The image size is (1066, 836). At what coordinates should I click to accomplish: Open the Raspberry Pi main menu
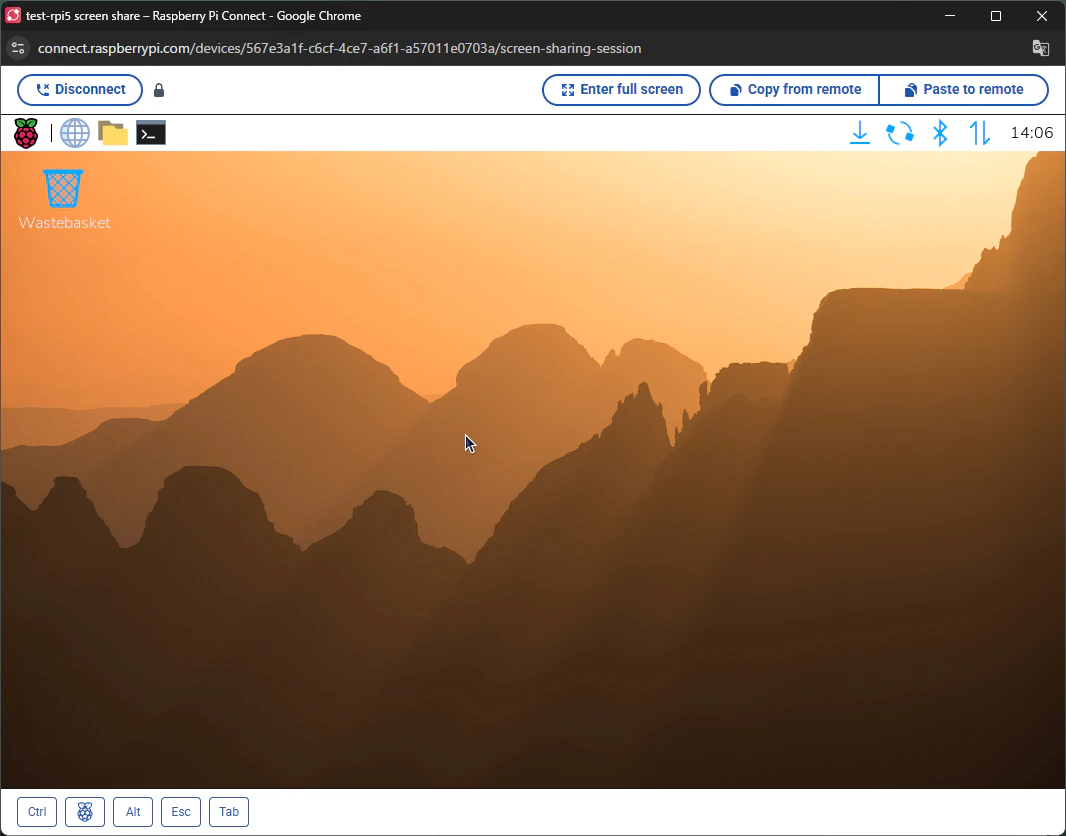26,133
